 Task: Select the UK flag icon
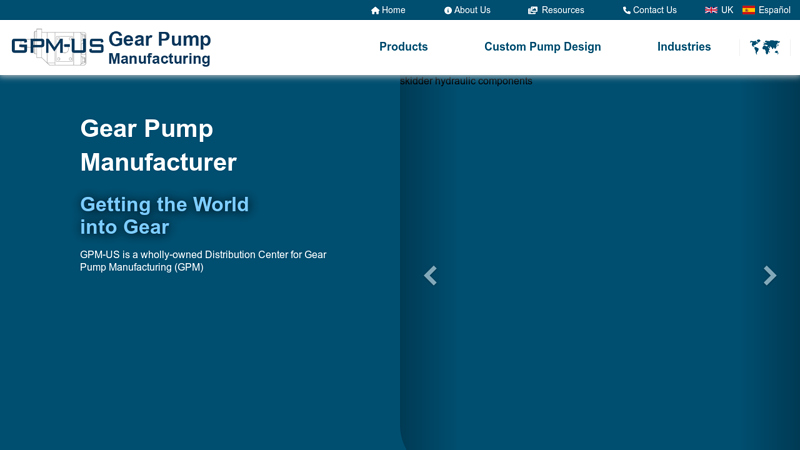pos(711,10)
